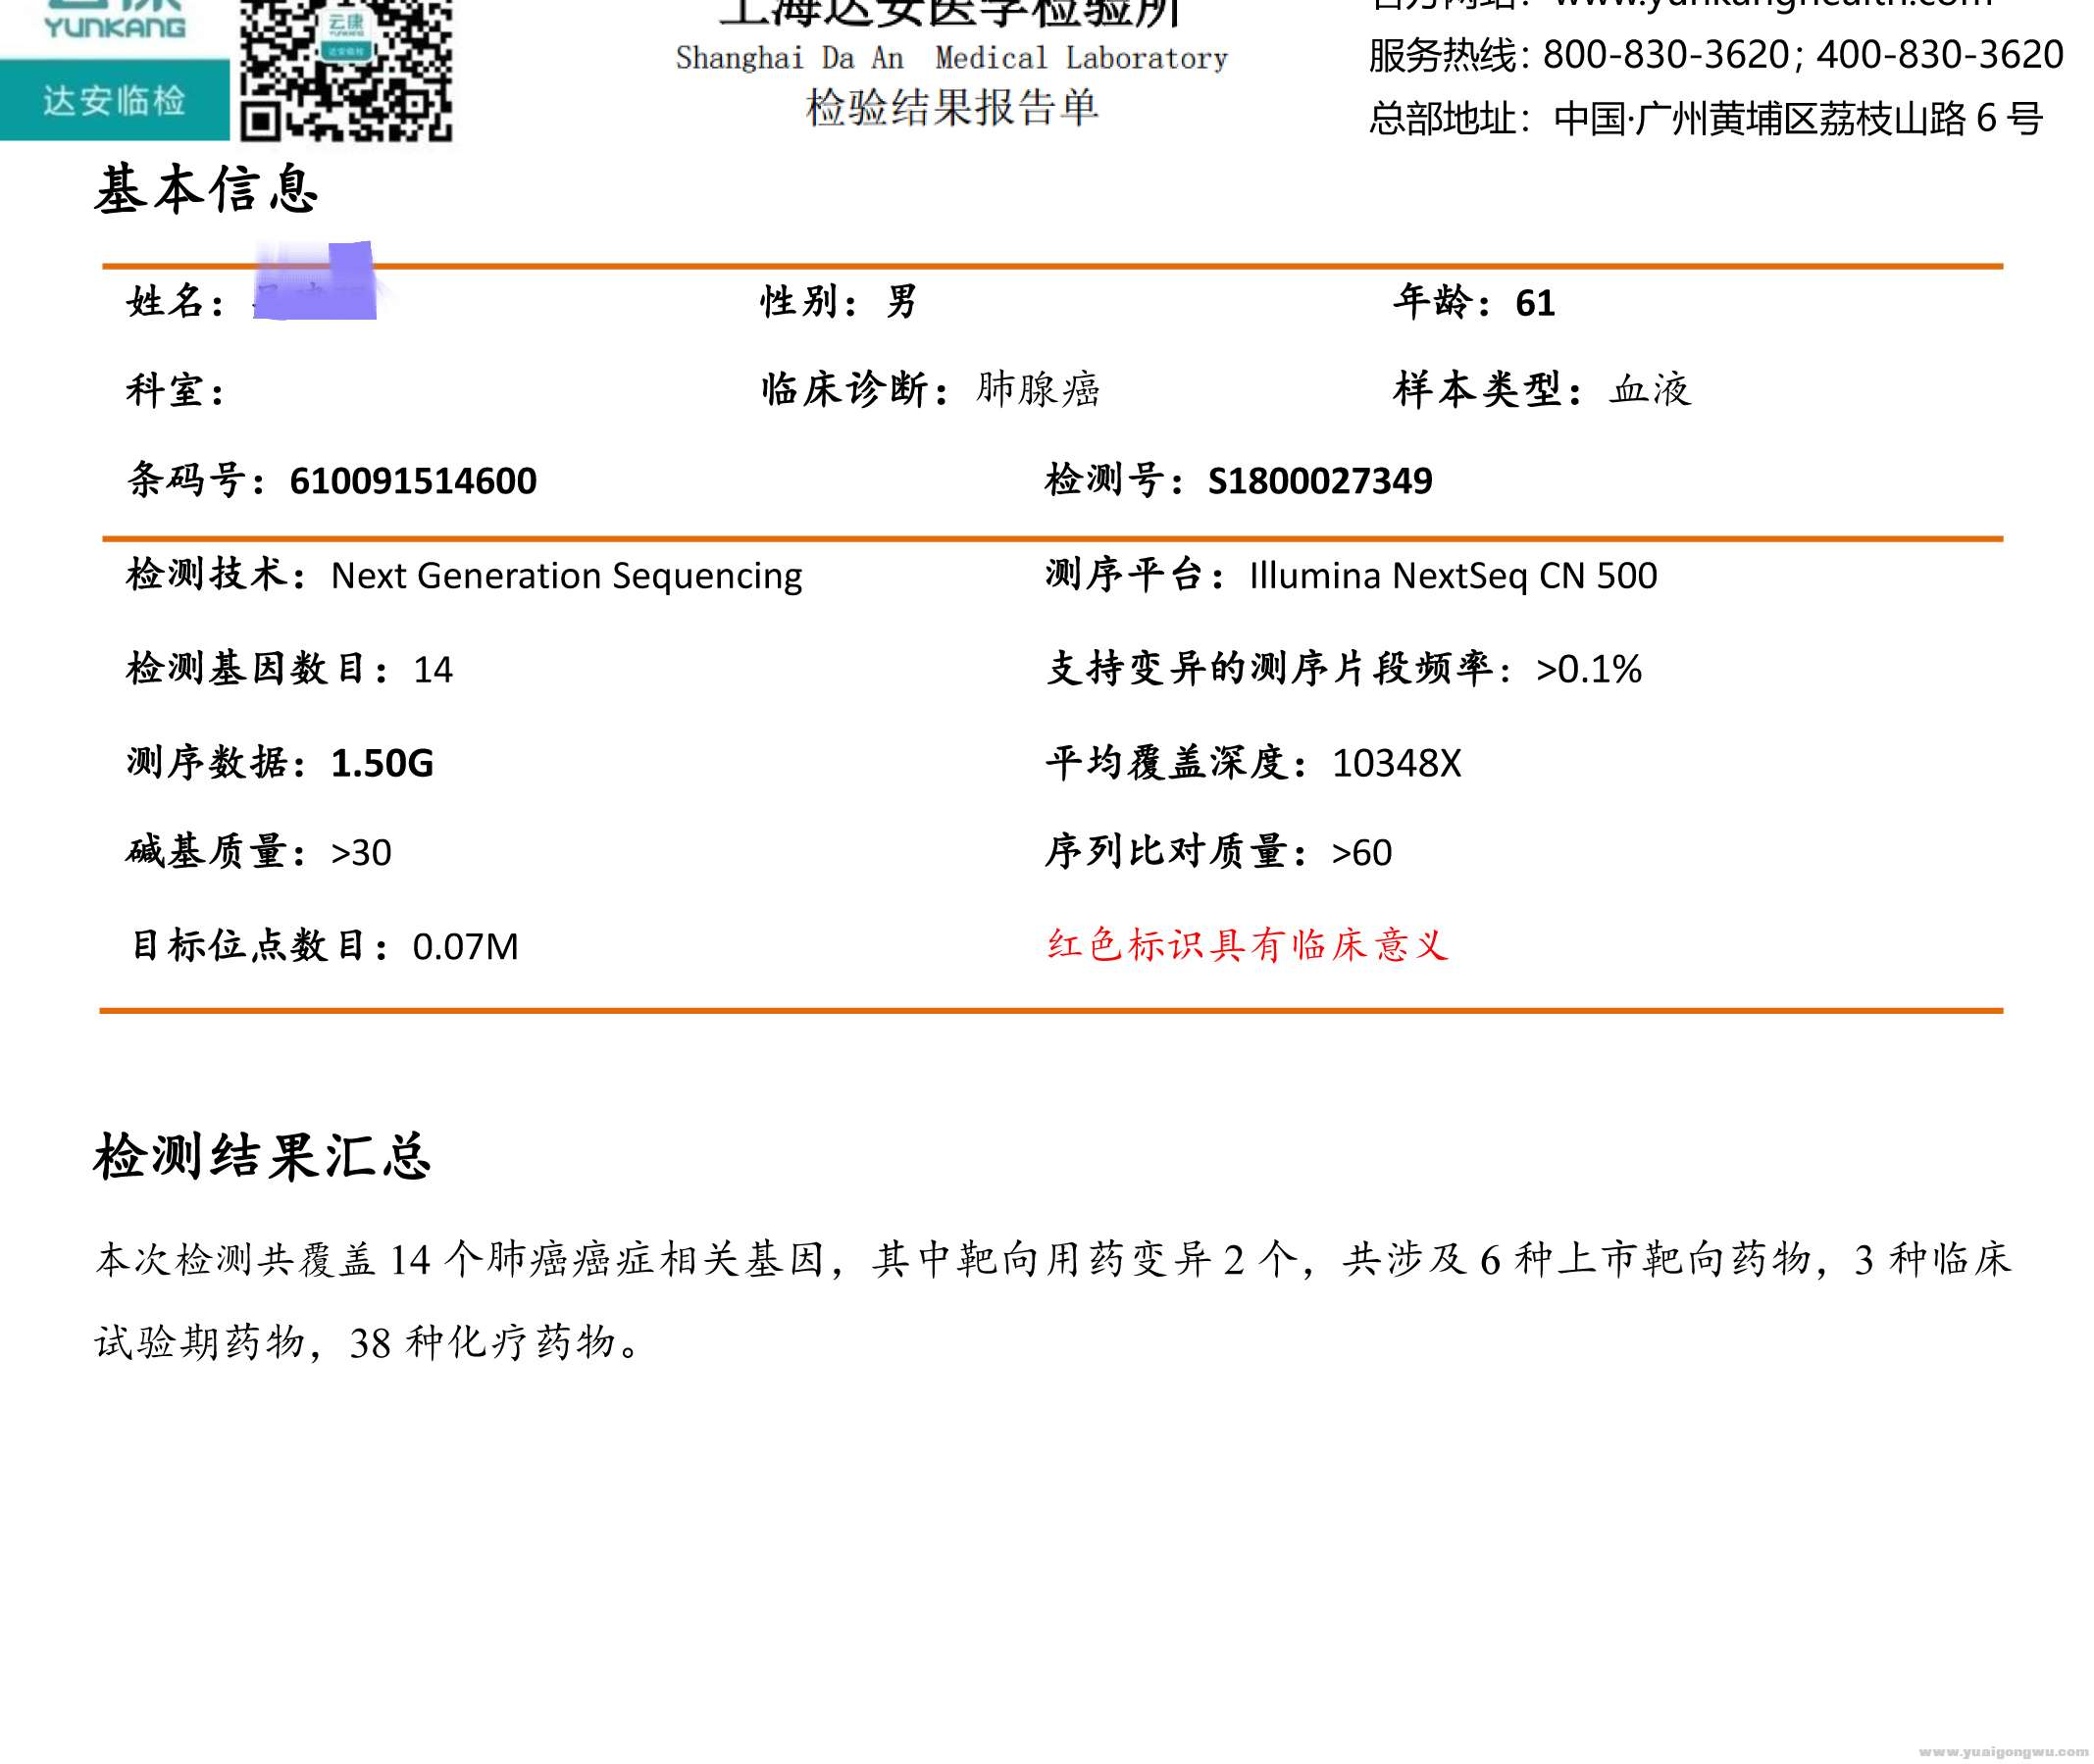The image size is (2094, 1764).
Task: Click red note 红色标识具有临床意义
Action: pyautogui.click(x=1247, y=945)
